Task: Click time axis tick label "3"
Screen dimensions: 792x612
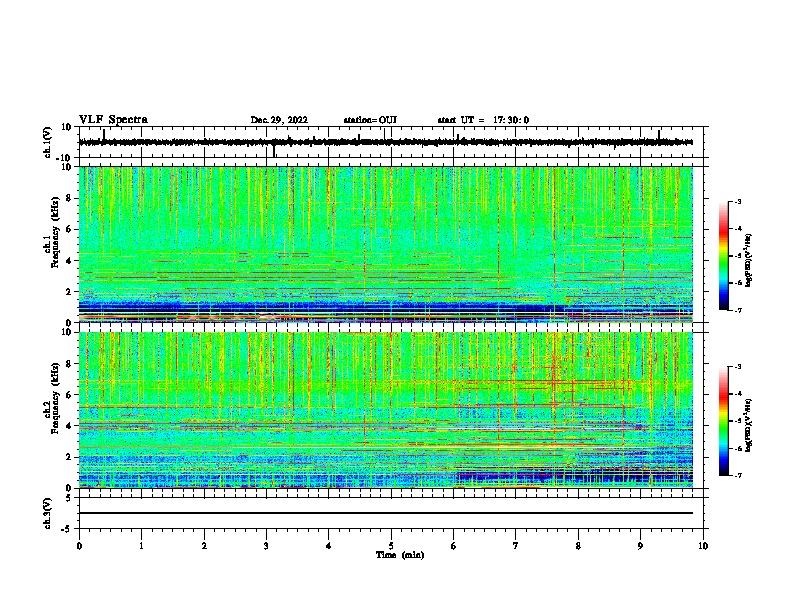Action: tap(266, 546)
